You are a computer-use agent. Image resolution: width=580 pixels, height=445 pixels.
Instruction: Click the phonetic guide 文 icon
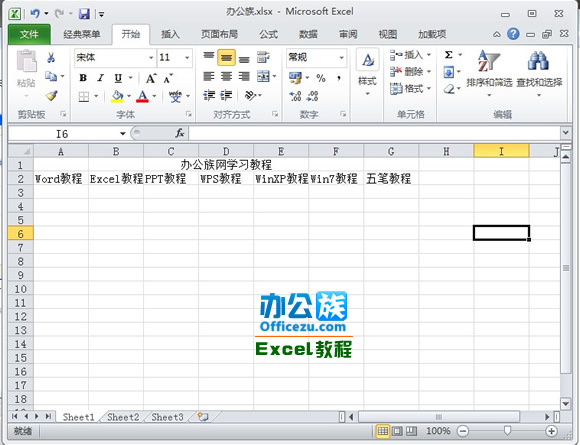175,97
